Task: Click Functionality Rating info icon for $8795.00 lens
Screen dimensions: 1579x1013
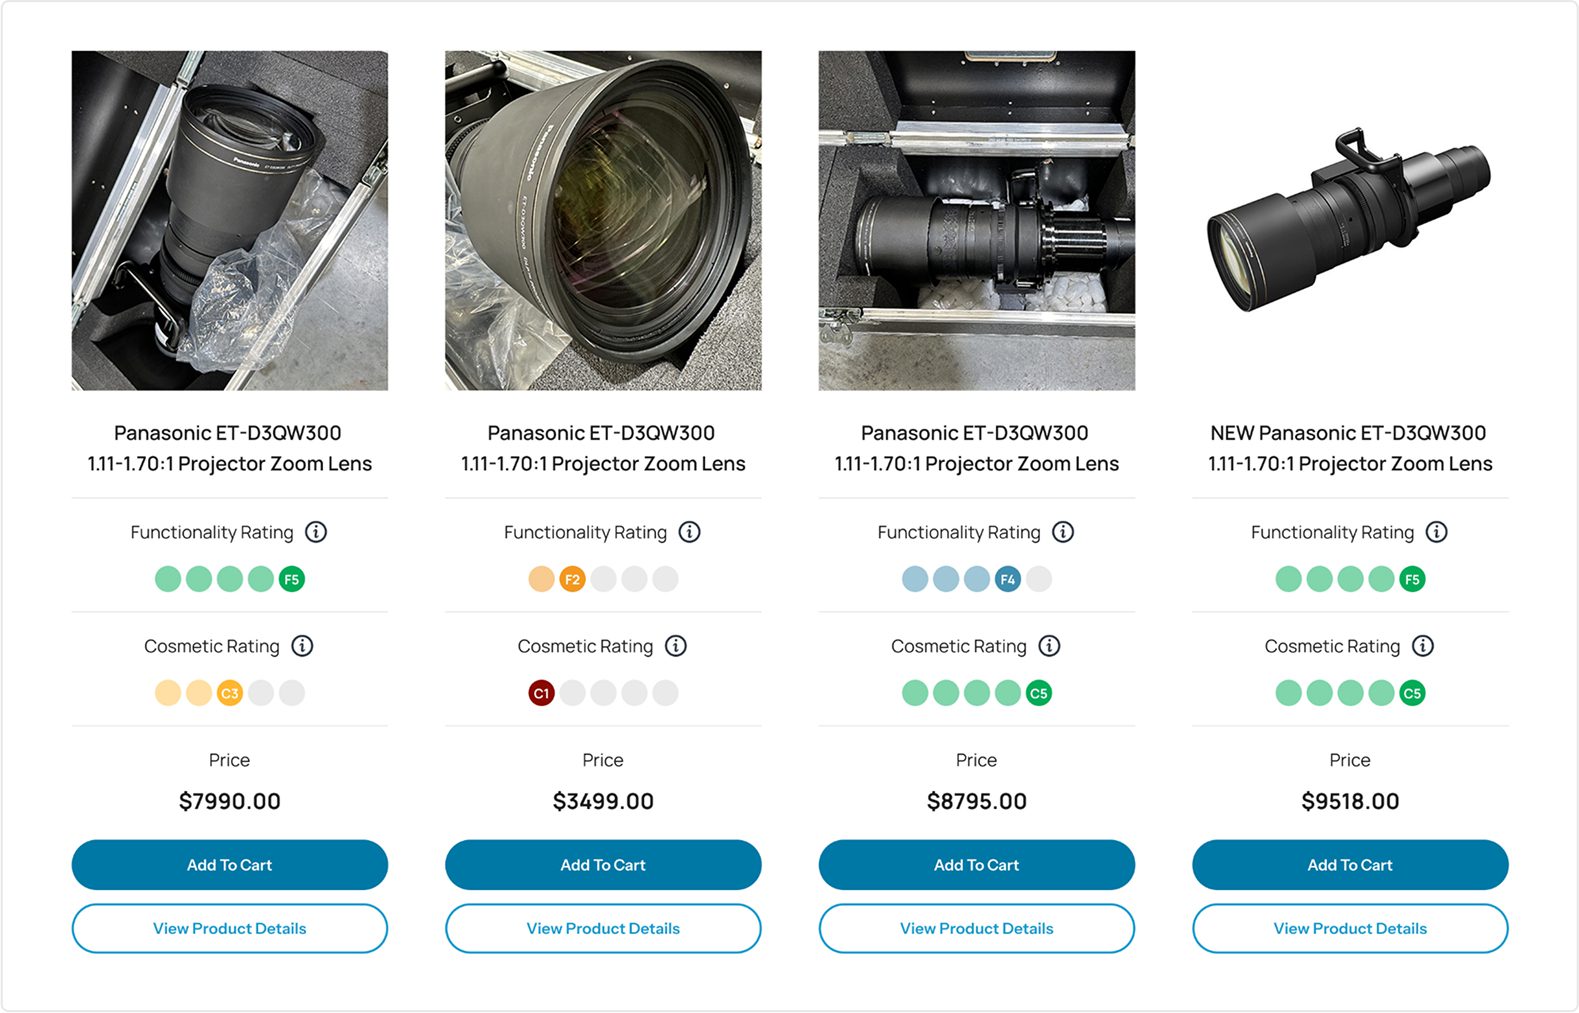Action: point(1063,532)
